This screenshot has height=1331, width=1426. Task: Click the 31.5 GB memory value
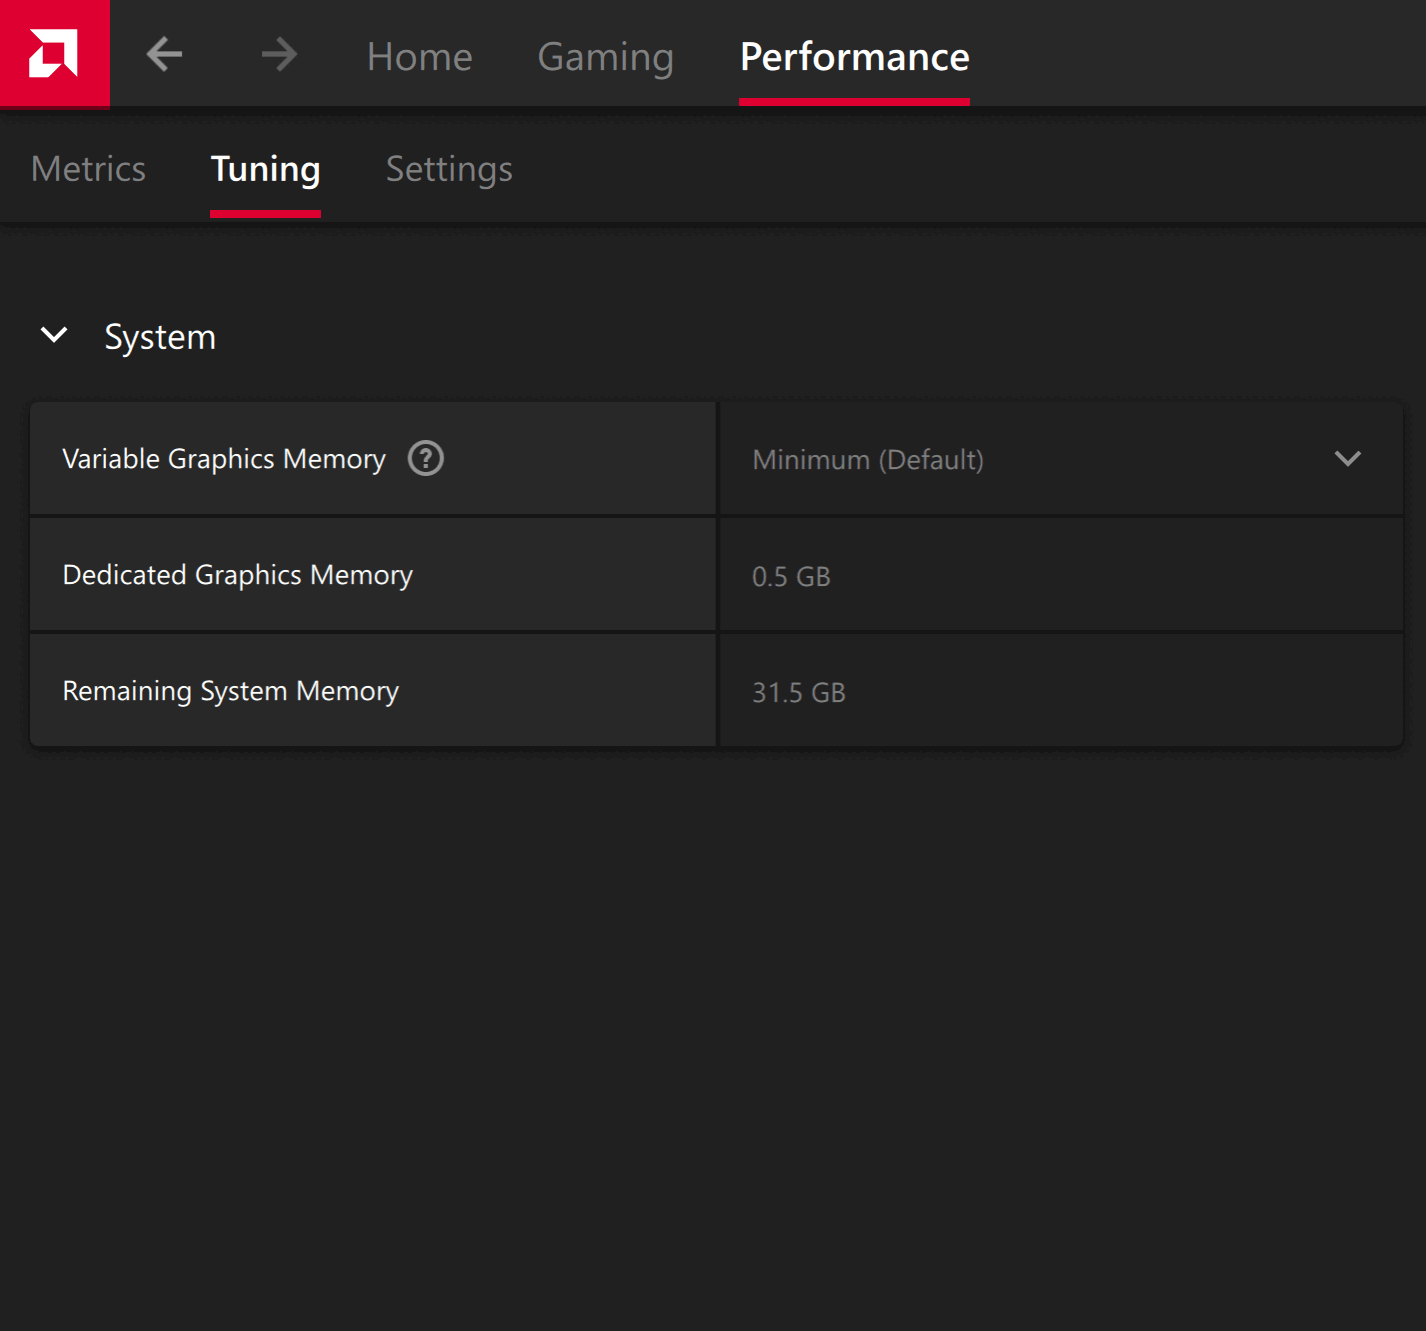pyautogui.click(x=799, y=691)
